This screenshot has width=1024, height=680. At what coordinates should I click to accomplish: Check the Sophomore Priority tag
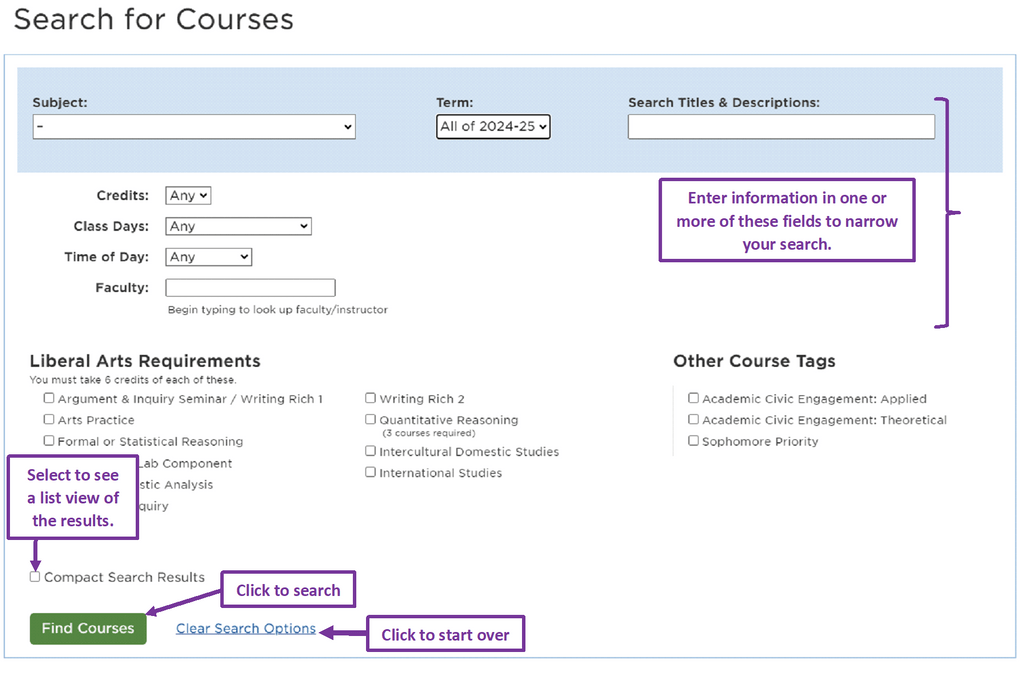tap(693, 441)
